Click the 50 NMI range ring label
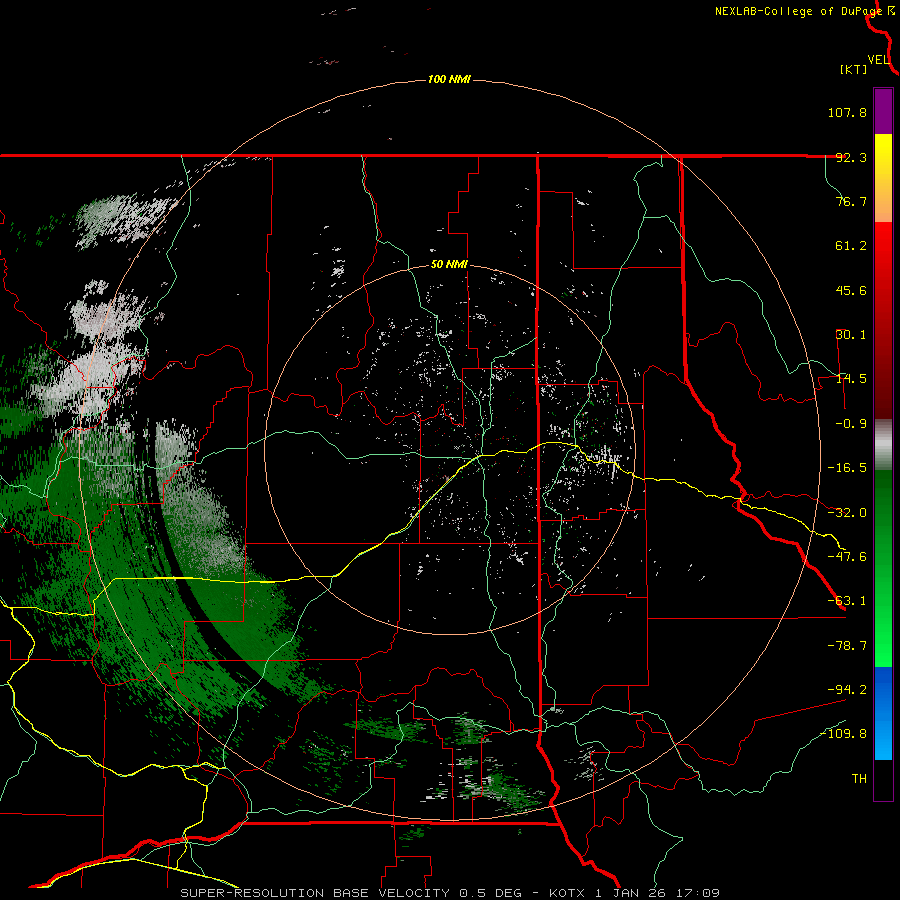 point(449,265)
